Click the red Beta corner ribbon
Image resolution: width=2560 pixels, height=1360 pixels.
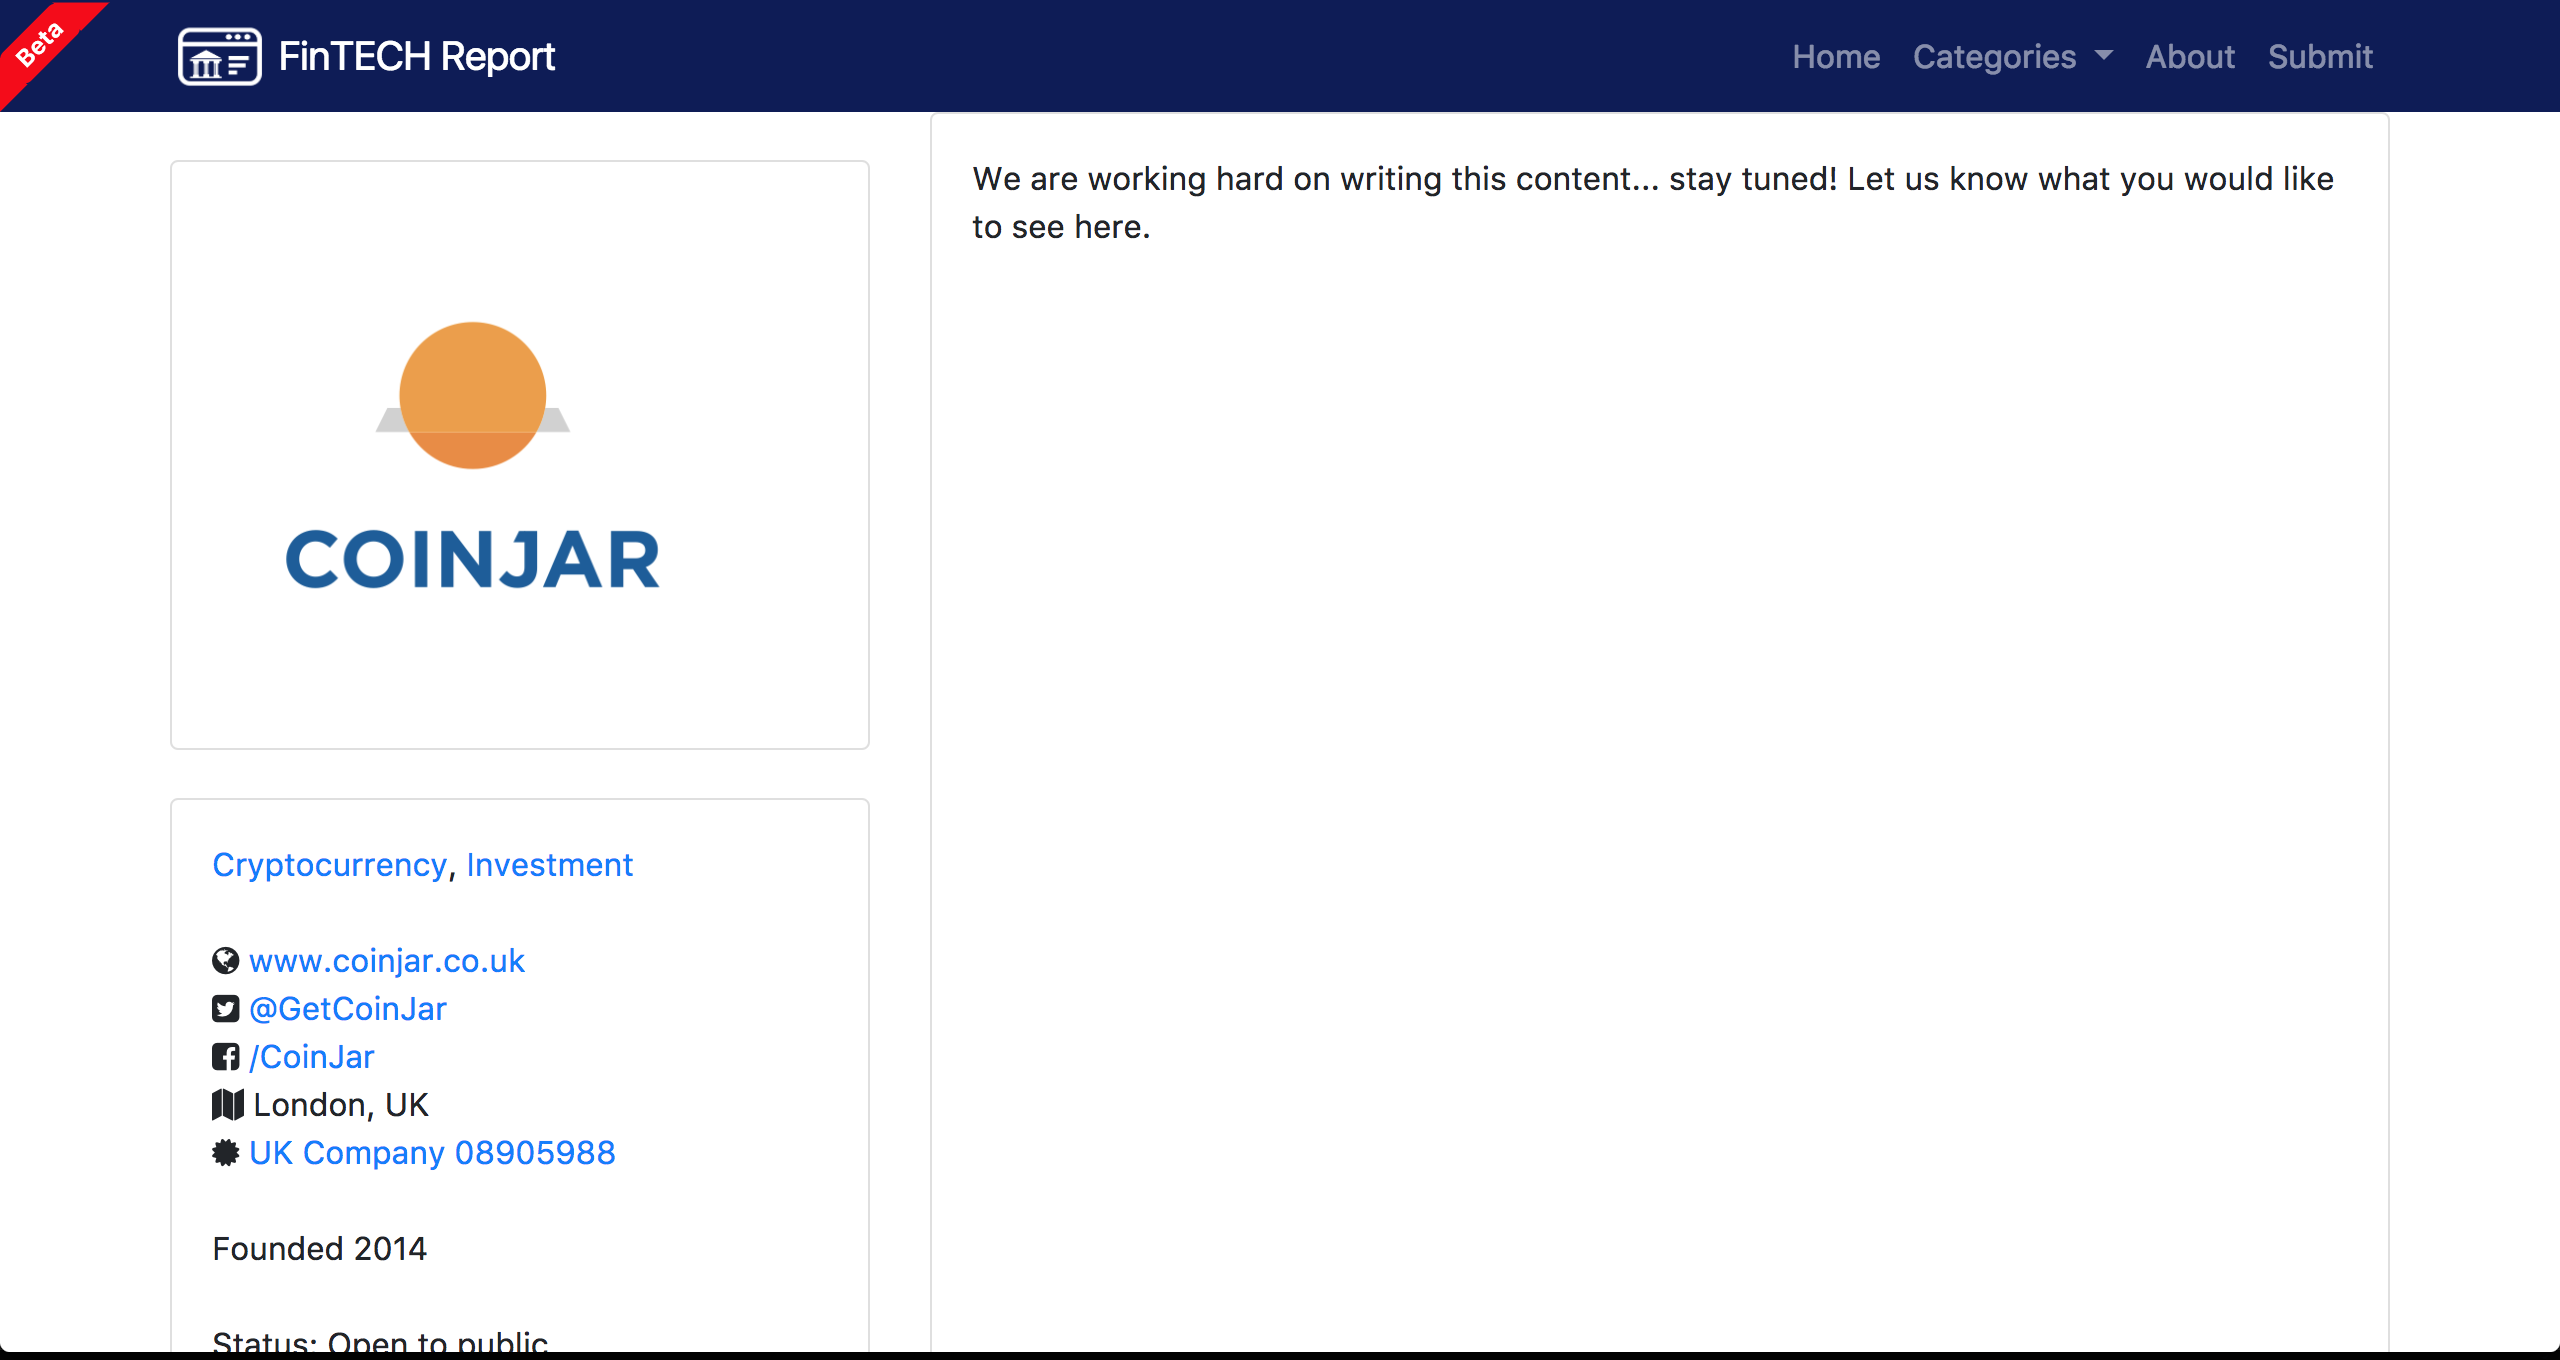(x=40, y=44)
